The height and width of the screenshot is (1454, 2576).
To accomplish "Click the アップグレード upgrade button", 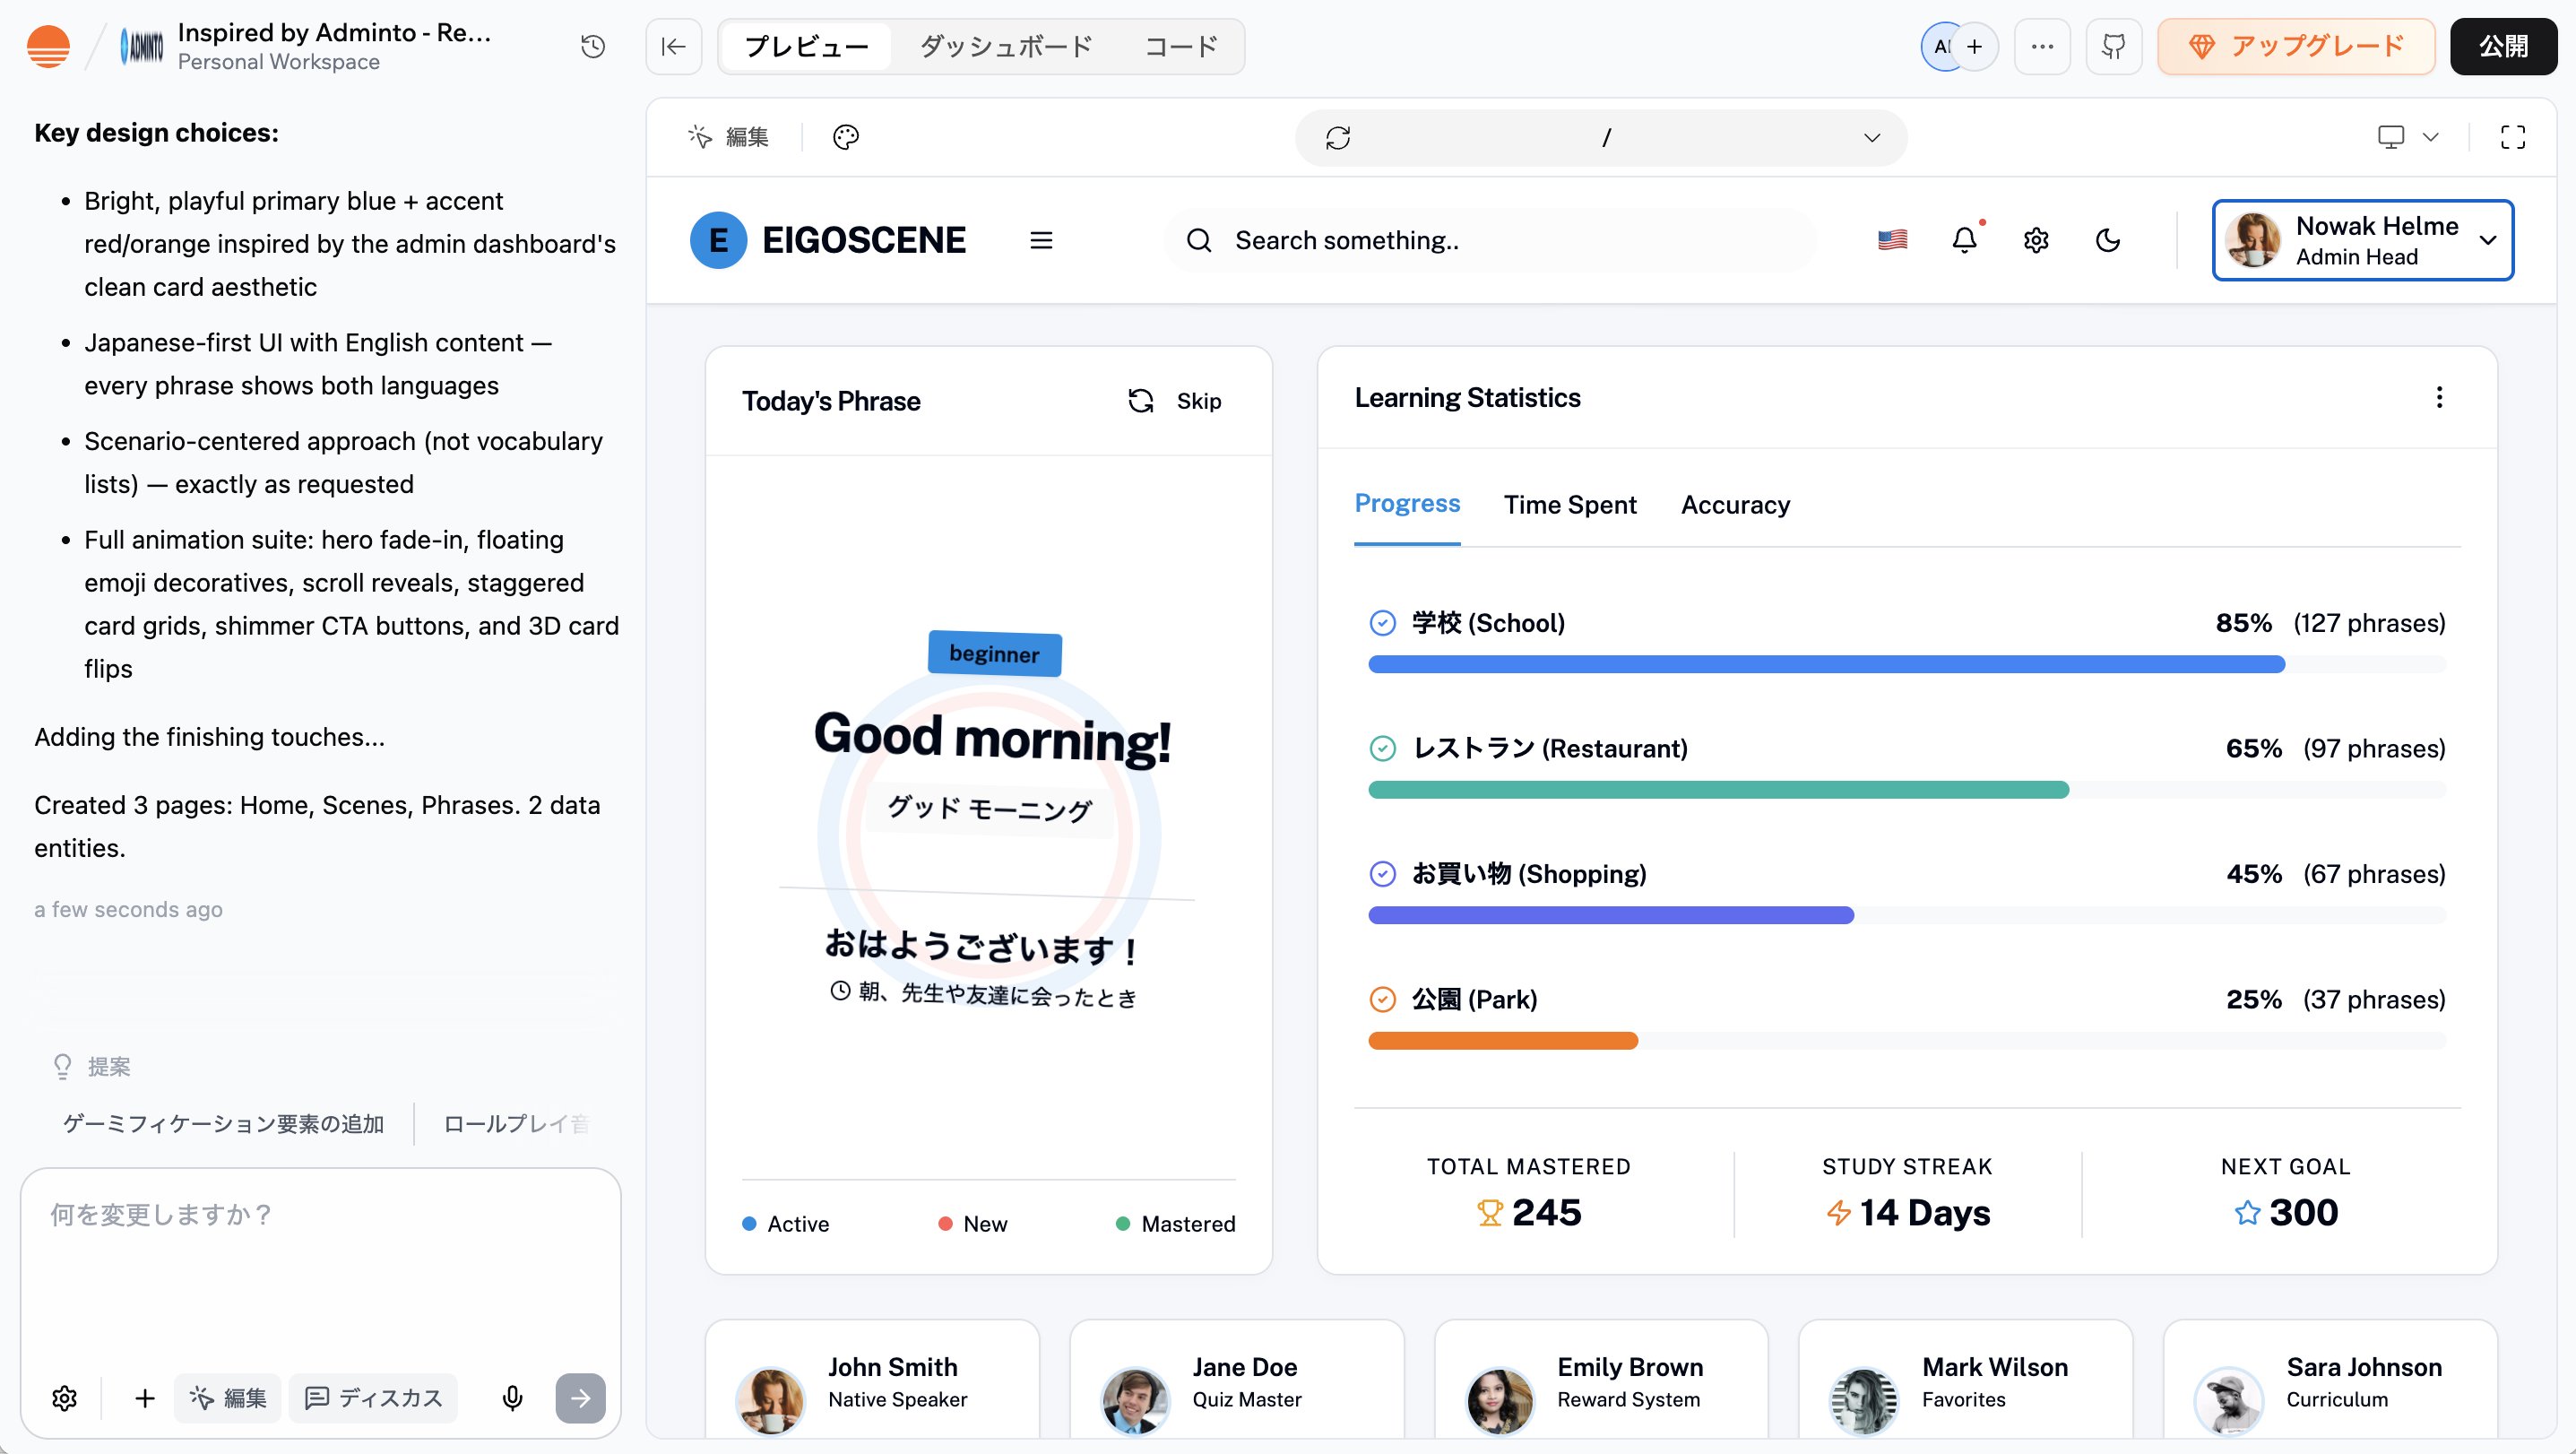I will click(2296, 46).
